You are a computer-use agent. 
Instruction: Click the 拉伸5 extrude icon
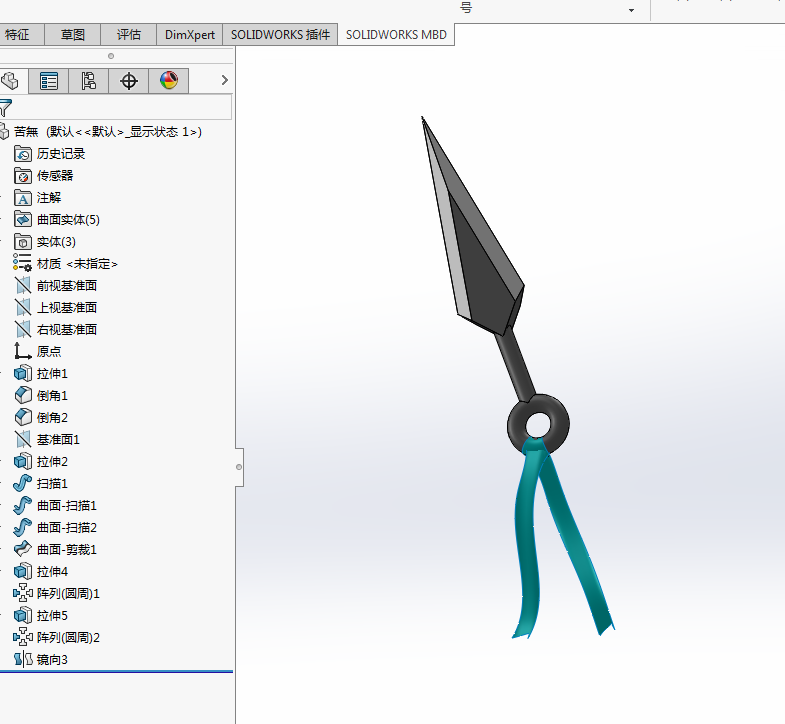coord(23,615)
